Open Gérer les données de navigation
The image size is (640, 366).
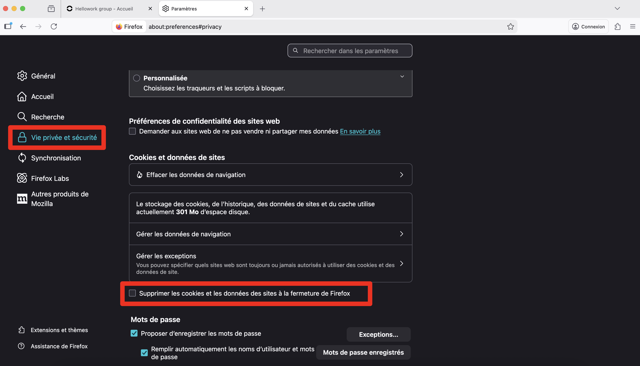270,234
